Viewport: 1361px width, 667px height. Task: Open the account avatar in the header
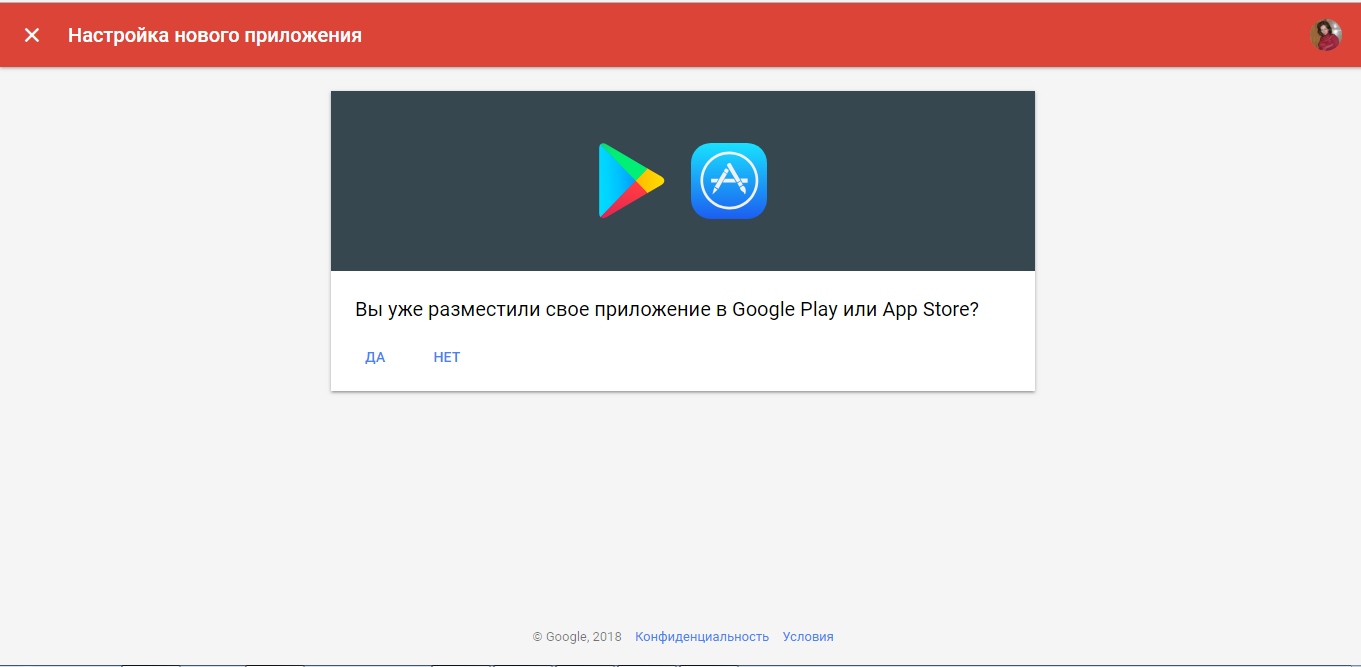coord(1325,34)
